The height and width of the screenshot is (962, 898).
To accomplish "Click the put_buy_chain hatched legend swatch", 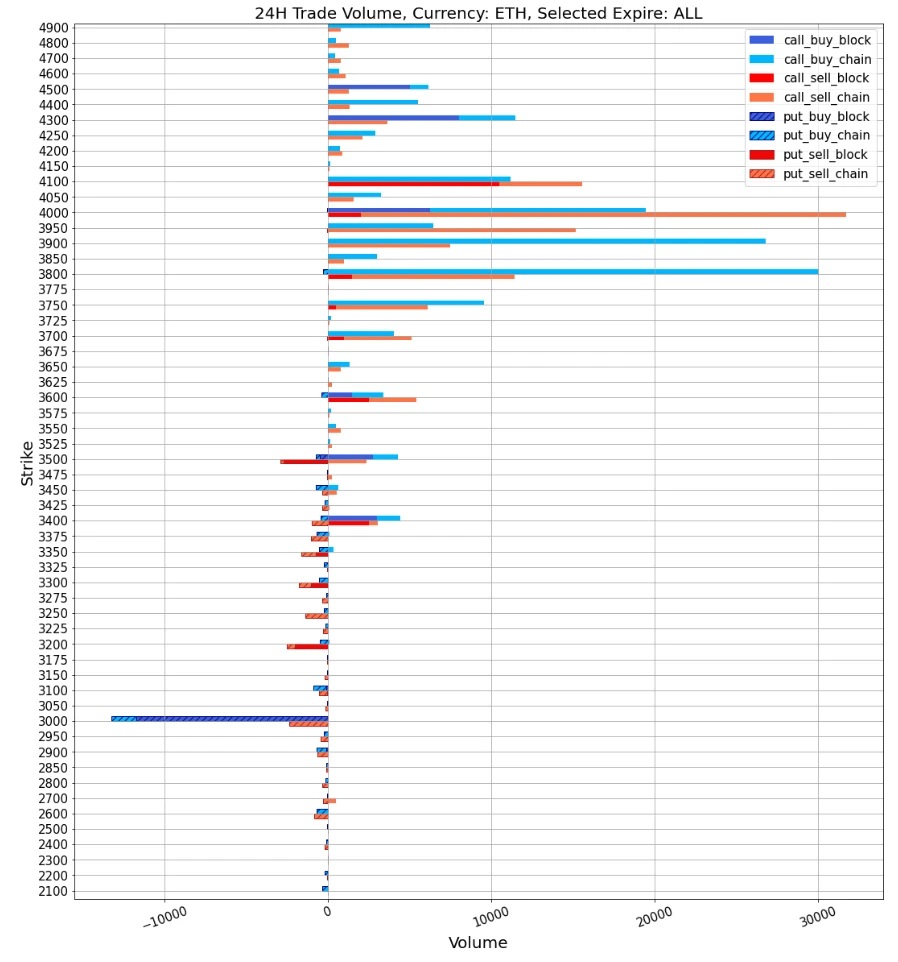I will coord(762,135).
